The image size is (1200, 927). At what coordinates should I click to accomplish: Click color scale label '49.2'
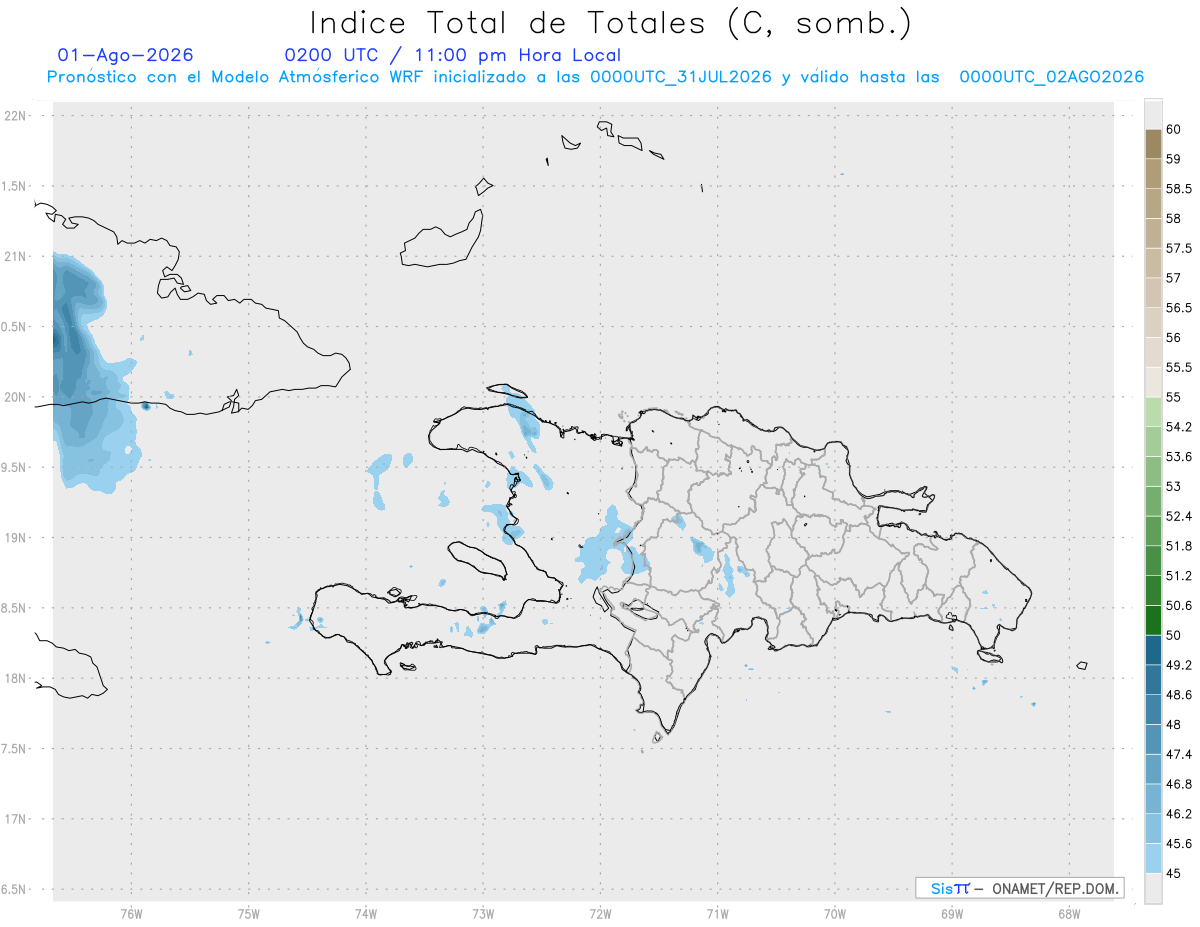click(x=1178, y=665)
